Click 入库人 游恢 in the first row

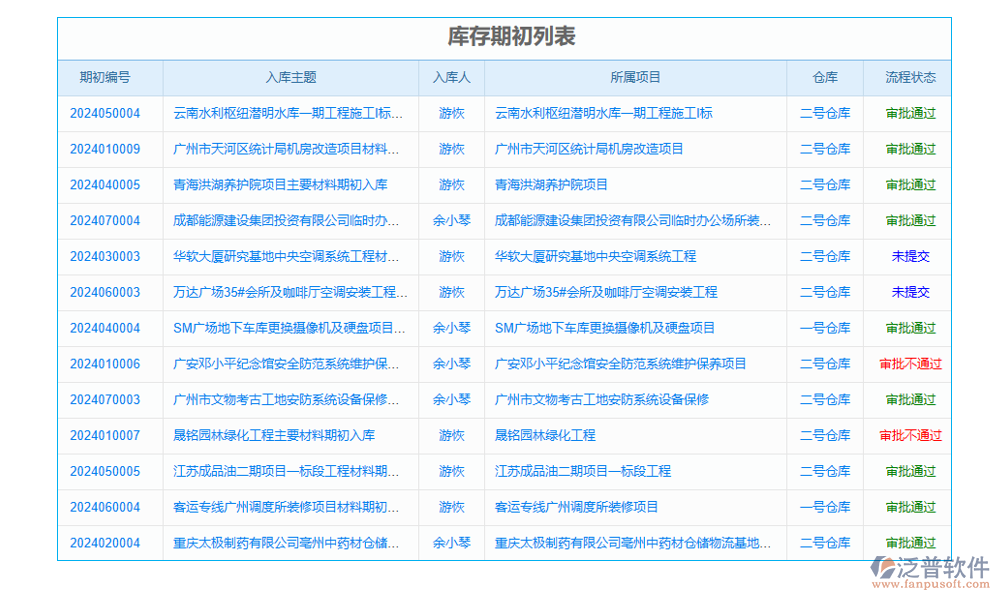pyautogui.click(x=450, y=113)
